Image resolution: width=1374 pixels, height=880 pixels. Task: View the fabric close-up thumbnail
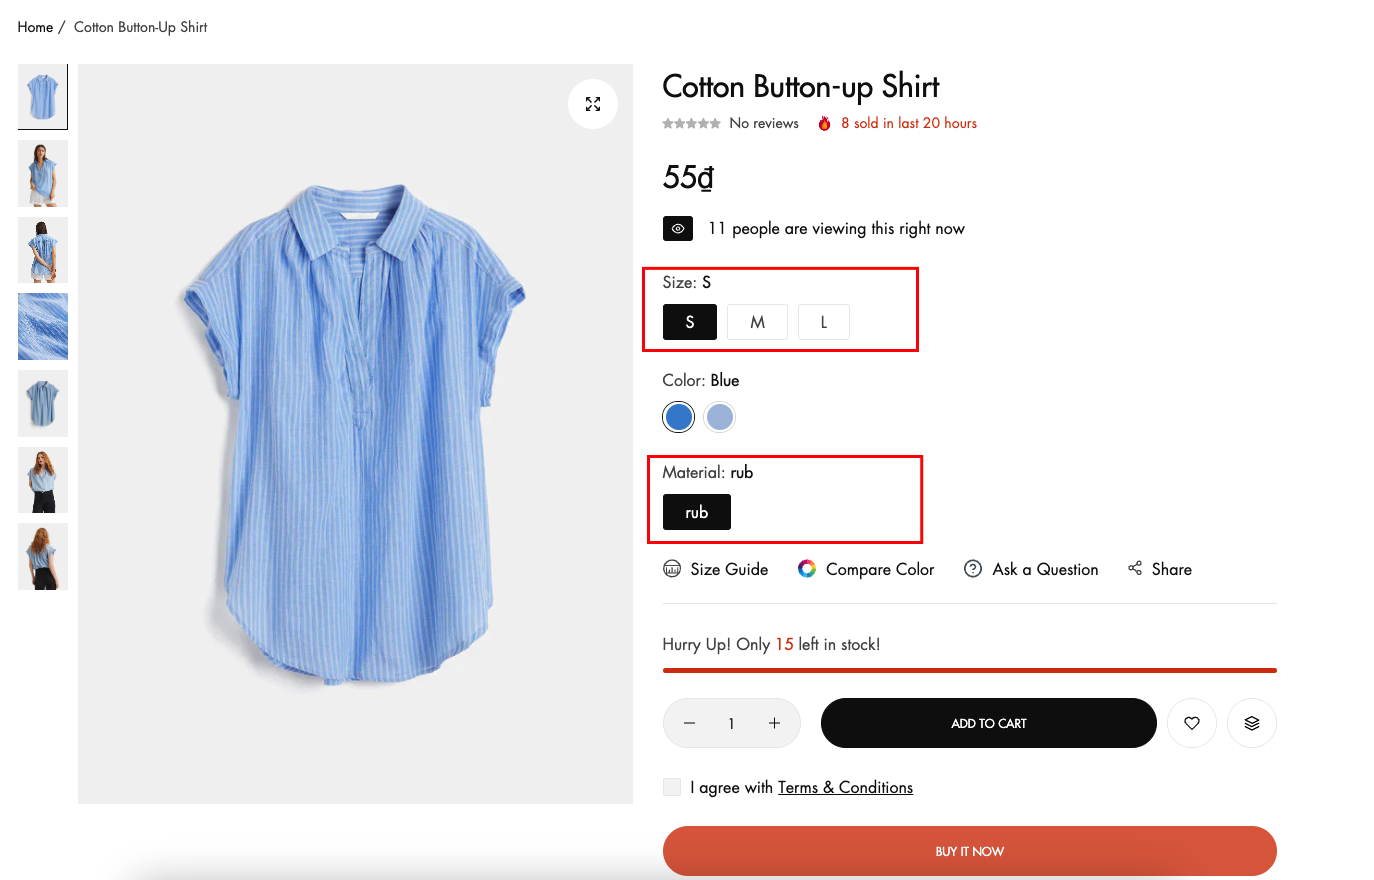(x=43, y=326)
